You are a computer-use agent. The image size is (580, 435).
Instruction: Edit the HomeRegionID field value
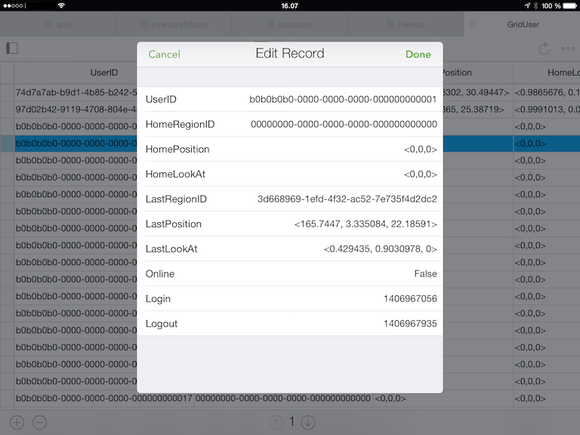(290, 124)
